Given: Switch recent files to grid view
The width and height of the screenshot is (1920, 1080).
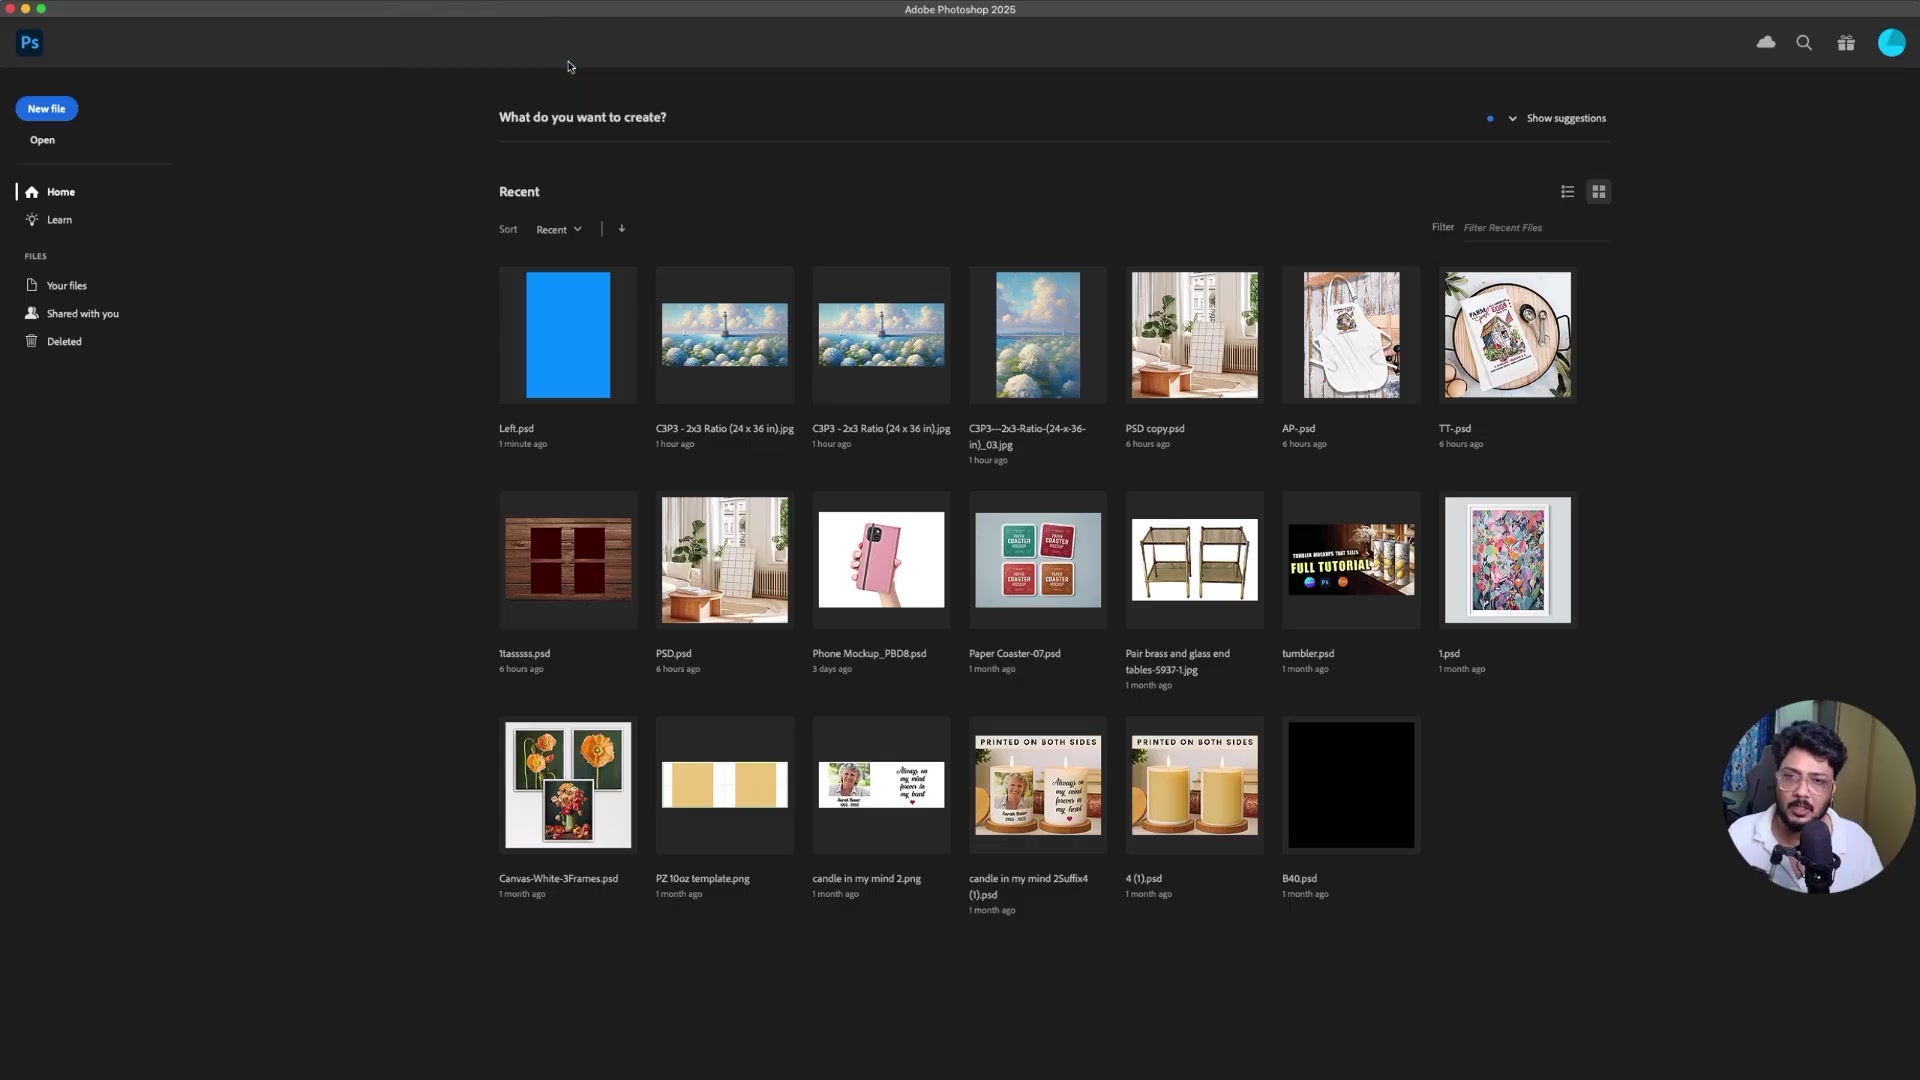Looking at the screenshot, I should coord(1598,191).
